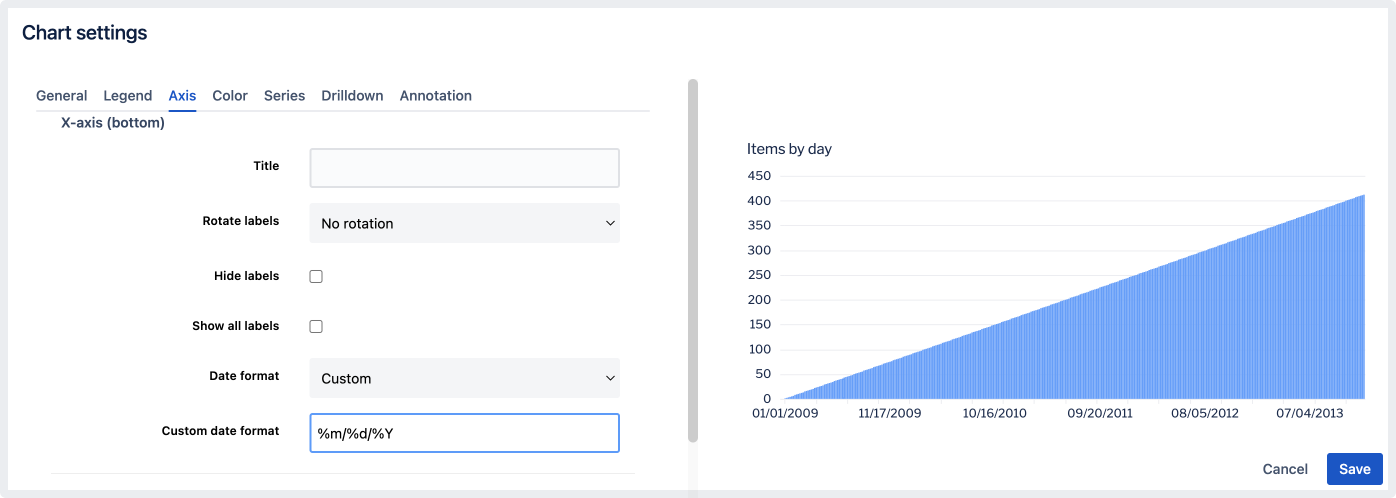Click the 'Items by day' chart title
1396x498 pixels.
coord(789,149)
